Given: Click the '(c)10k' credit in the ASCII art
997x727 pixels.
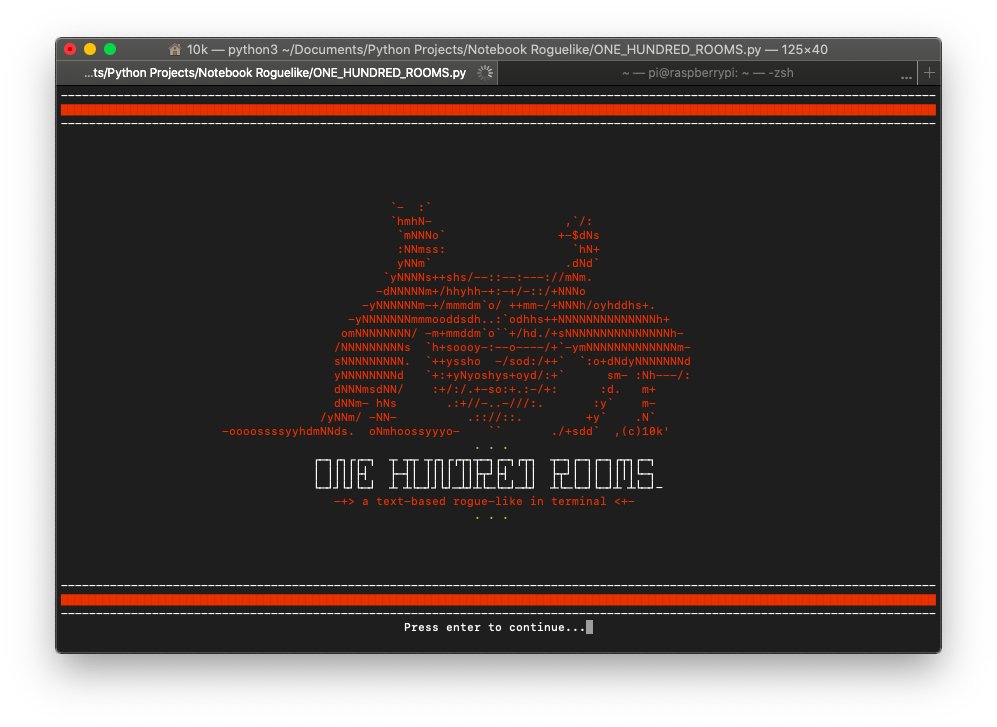Looking at the screenshot, I should coord(645,431).
